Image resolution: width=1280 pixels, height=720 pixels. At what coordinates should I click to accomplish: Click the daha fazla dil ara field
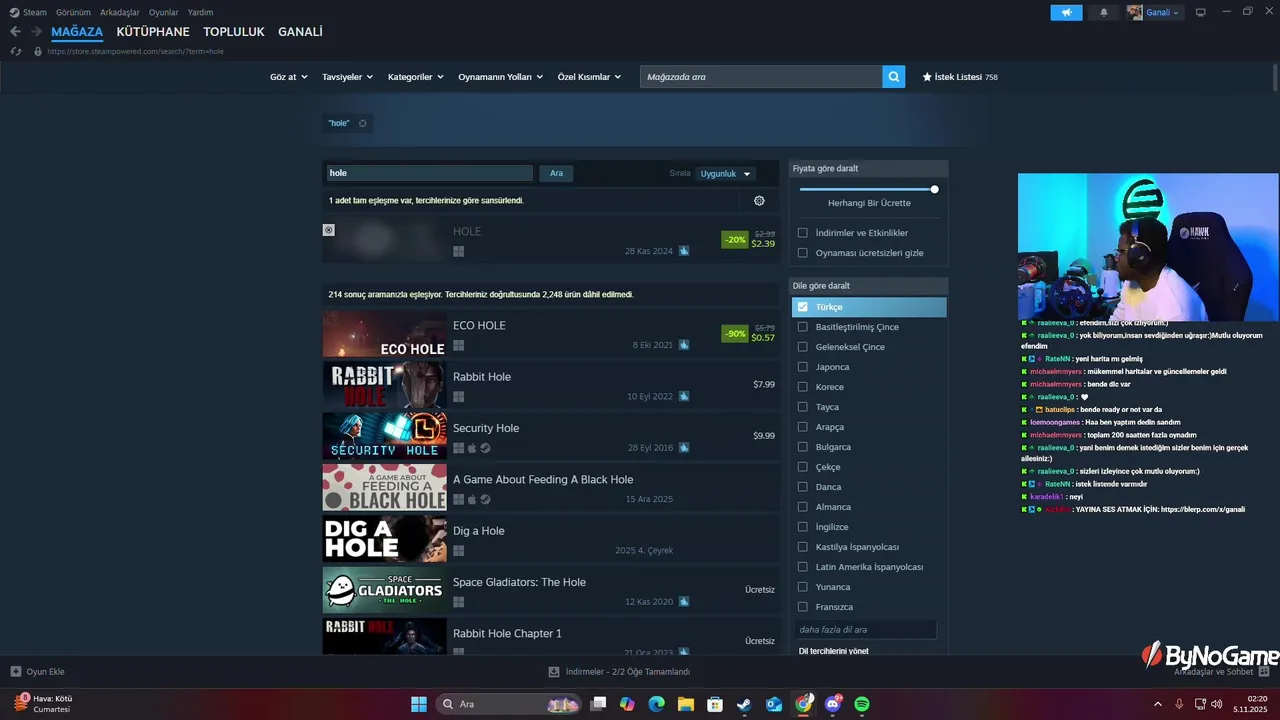865,630
